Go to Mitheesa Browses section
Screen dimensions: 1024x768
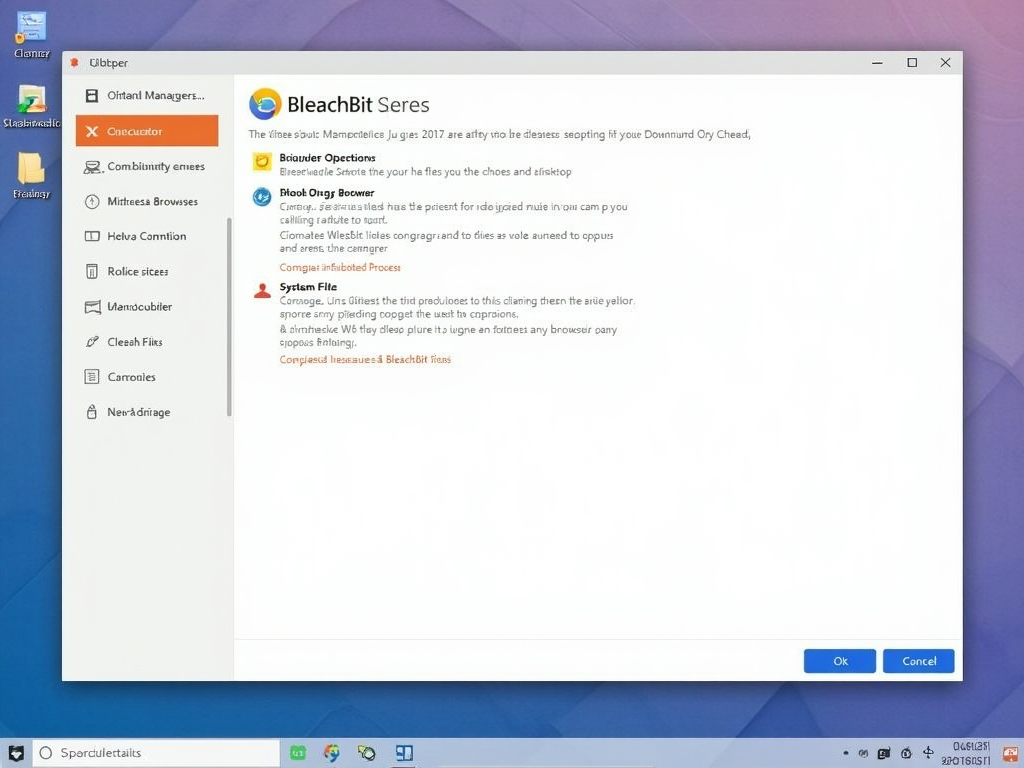click(x=147, y=202)
